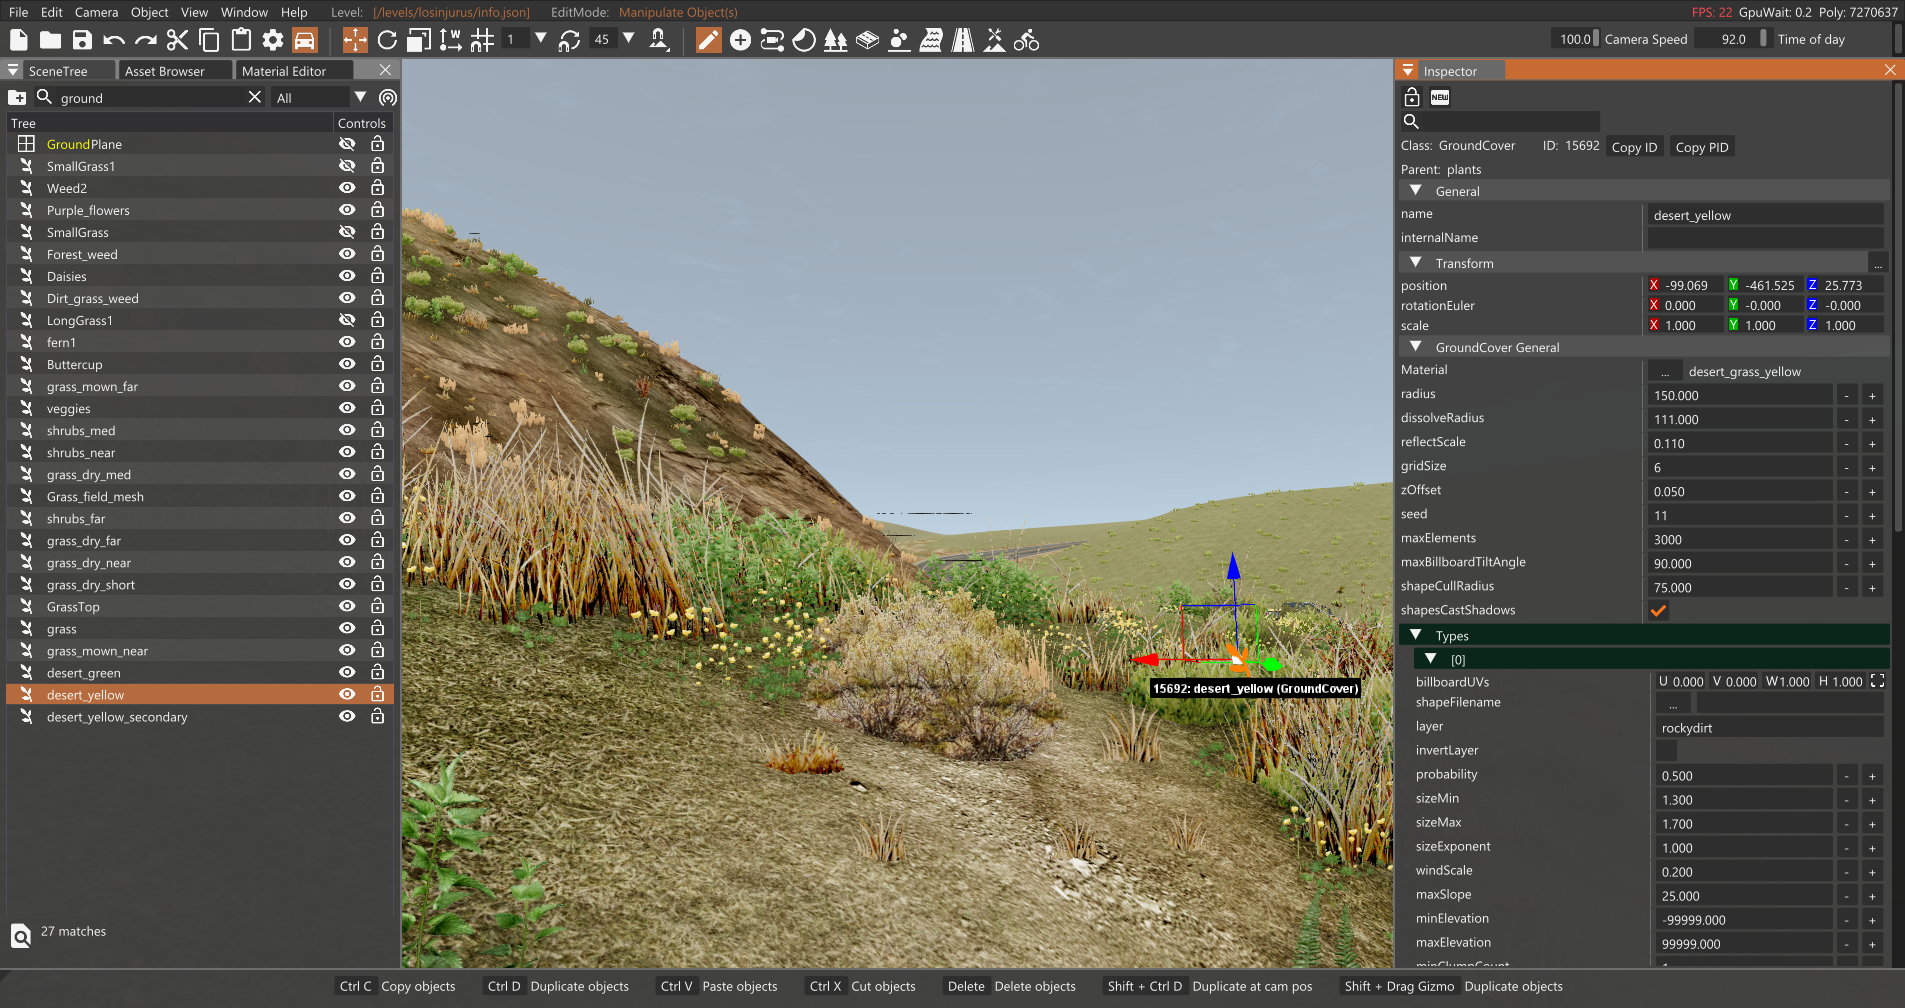Select the Rotate tool icon
Viewport: 1905px width, 1008px height.
tap(387, 40)
